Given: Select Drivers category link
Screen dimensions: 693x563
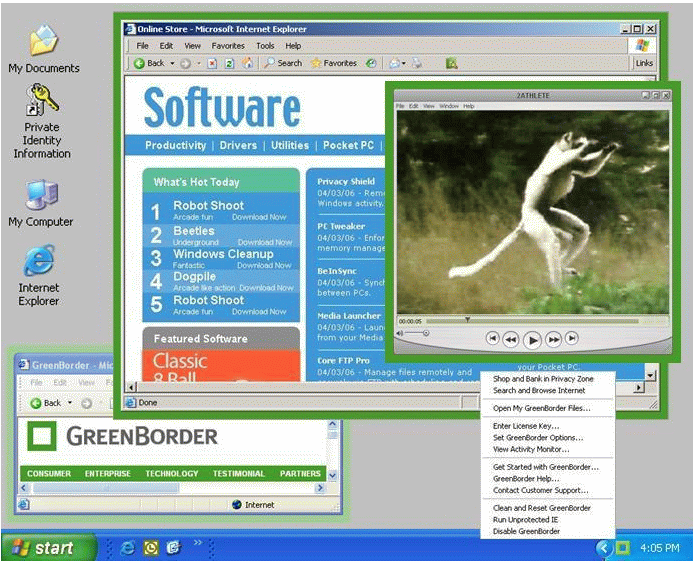Looking at the screenshot, I should click(x=238, y=145).
